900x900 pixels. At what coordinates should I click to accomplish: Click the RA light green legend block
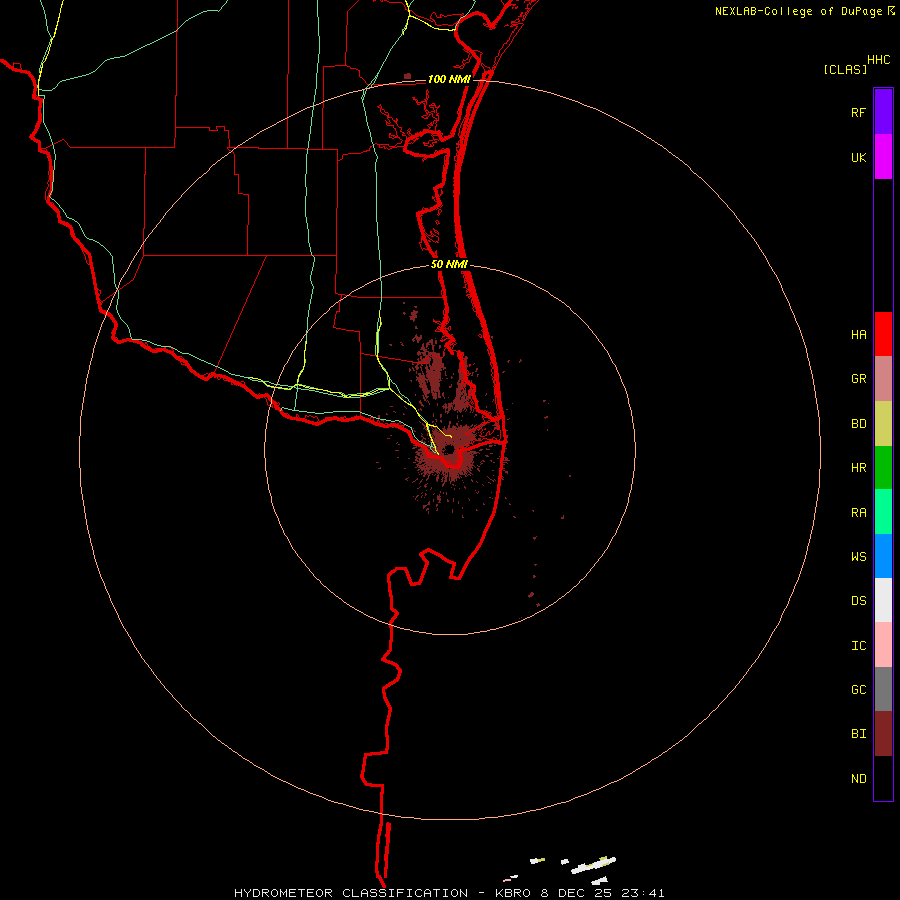tap(883, 512)
